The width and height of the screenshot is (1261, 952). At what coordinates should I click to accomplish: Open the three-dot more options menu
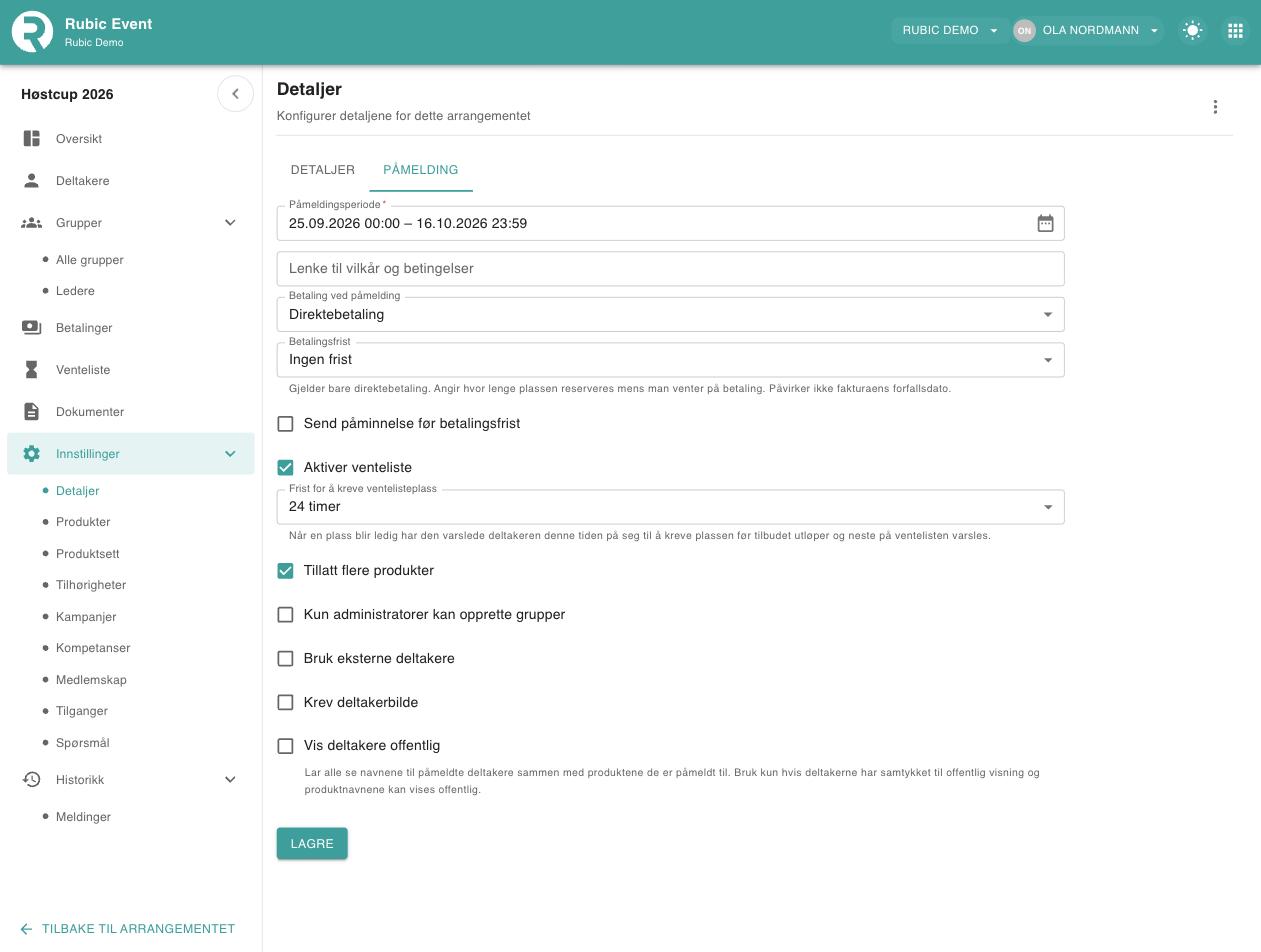click(x=1215, y=107)
